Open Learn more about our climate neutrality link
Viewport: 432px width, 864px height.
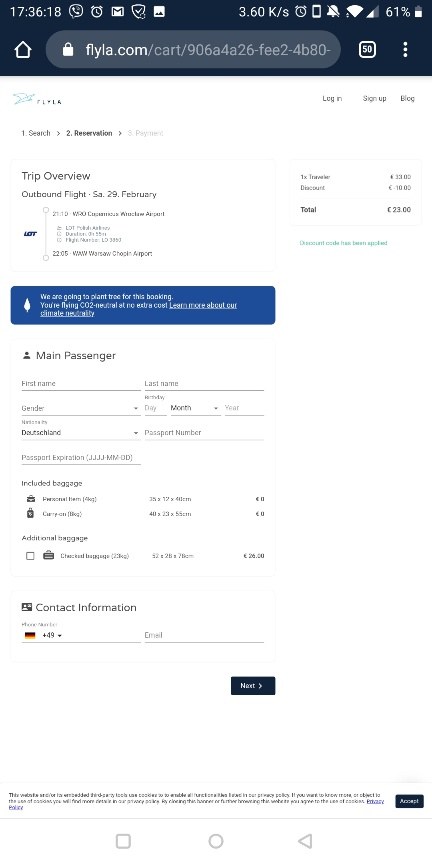coord(138,309)
